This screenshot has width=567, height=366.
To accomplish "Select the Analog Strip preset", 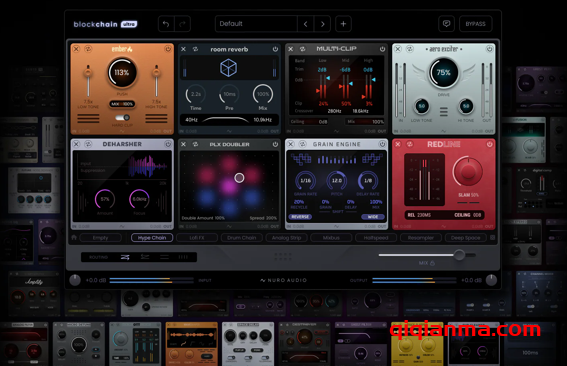I will [x=286, y=238].
